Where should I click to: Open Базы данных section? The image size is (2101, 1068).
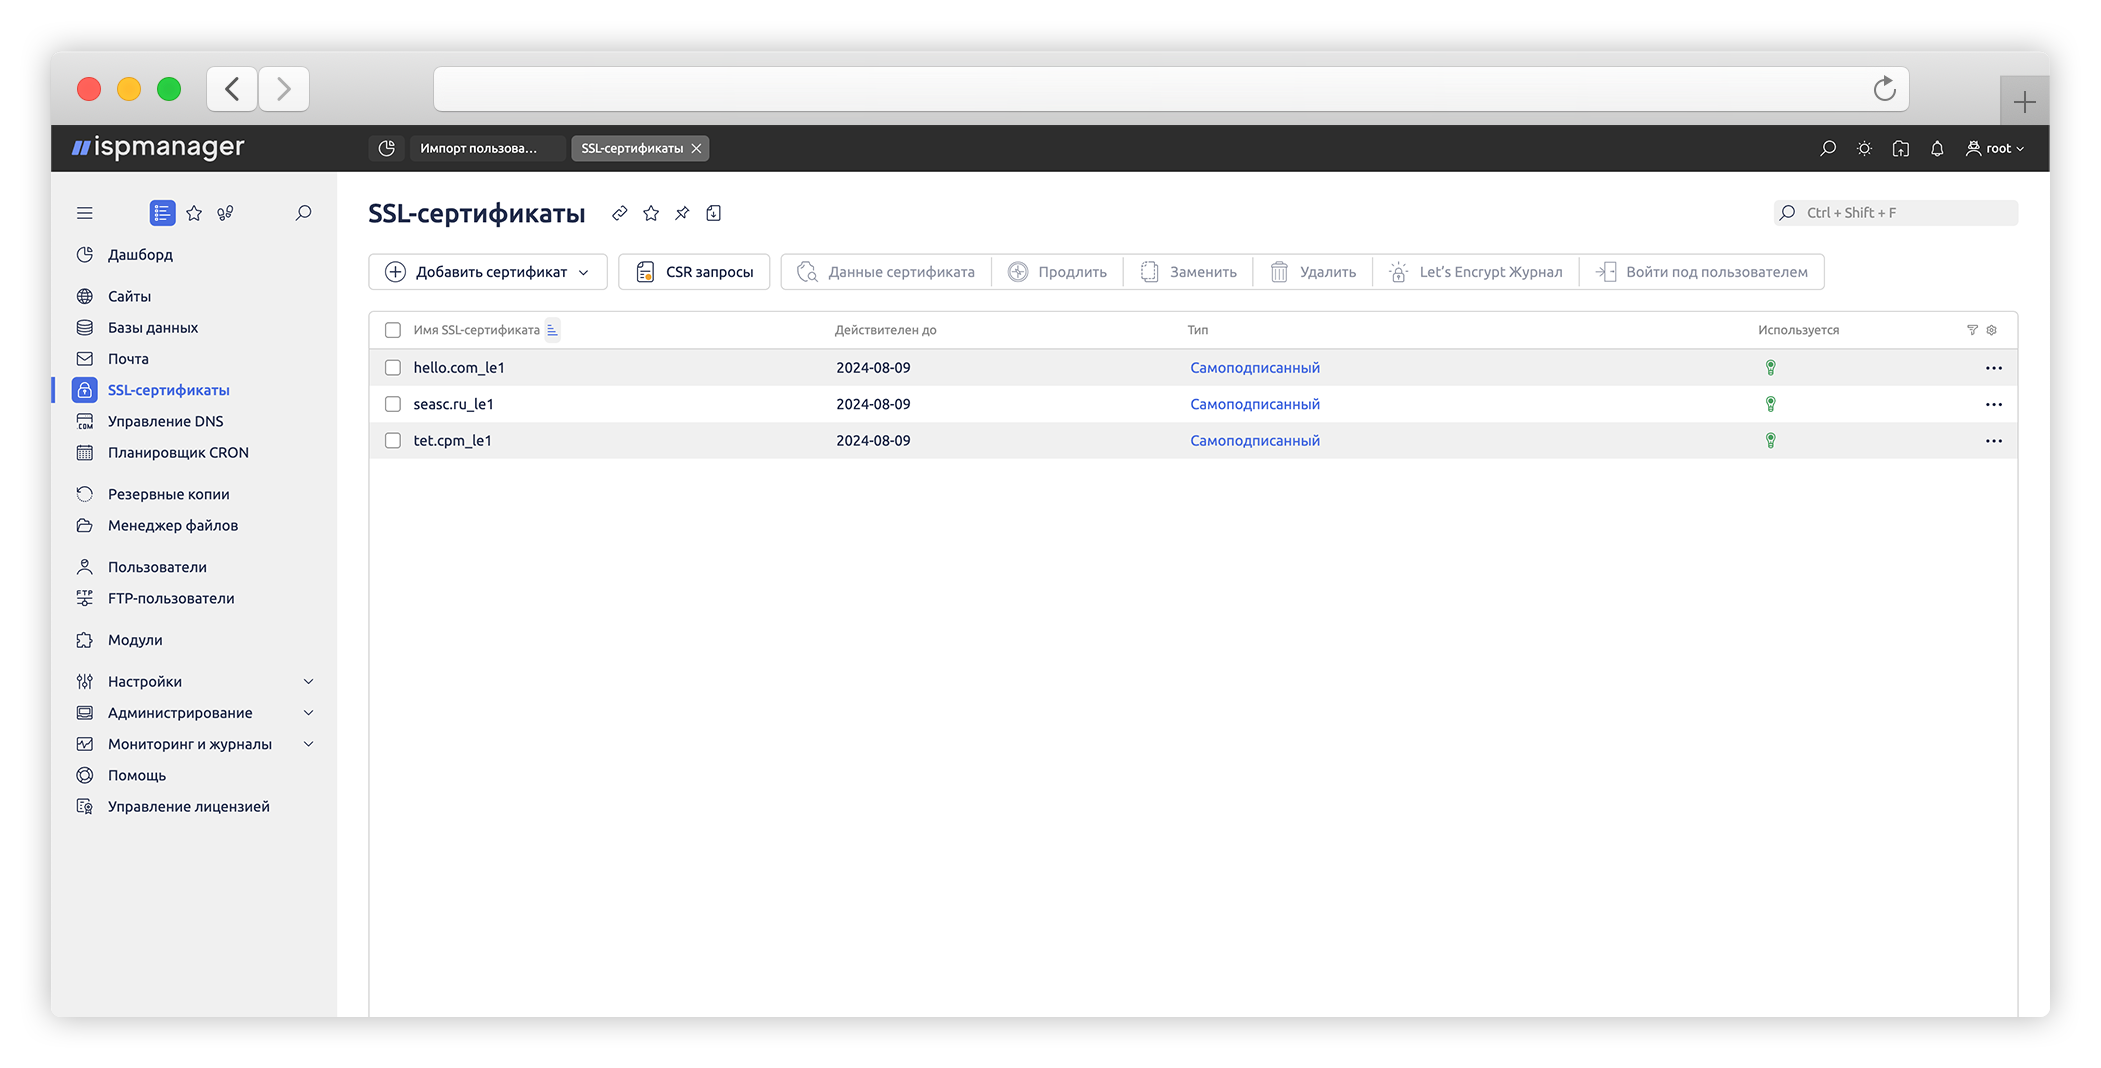click(152, 327)
